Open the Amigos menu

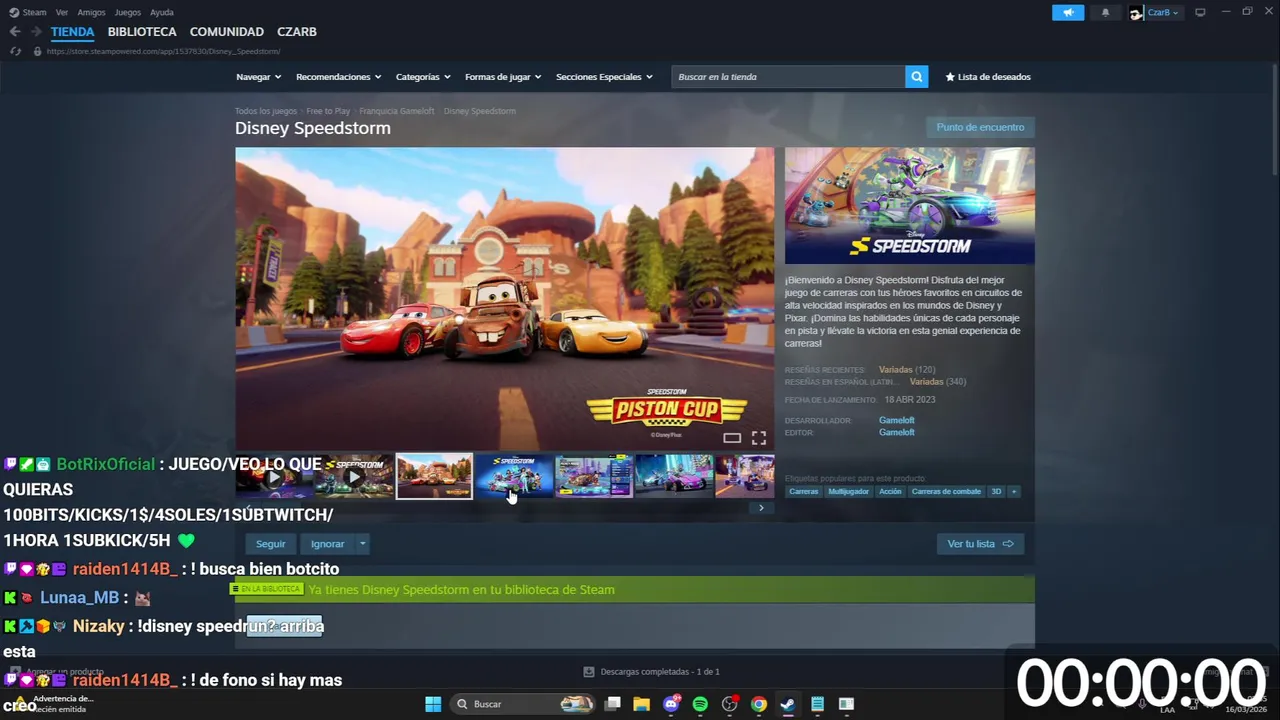point(91,12)
